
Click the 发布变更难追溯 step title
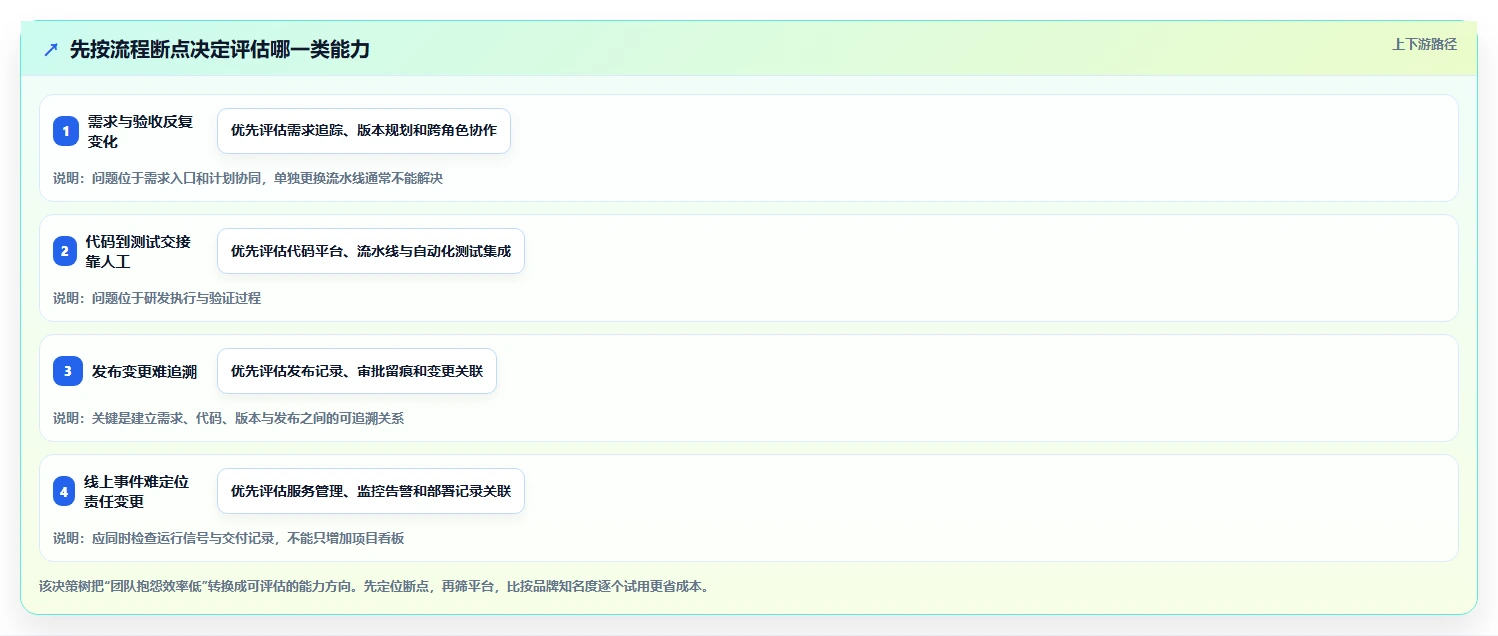(144, 371)
